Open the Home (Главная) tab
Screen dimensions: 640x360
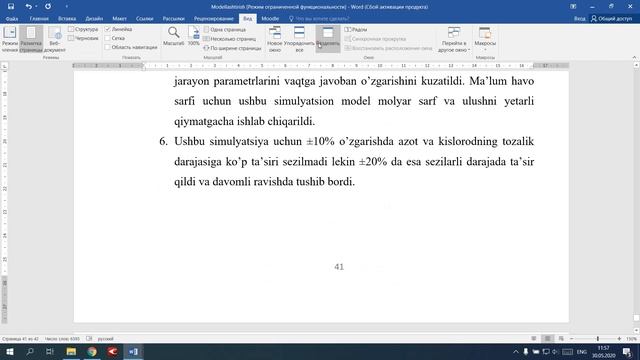pos(39,18)
